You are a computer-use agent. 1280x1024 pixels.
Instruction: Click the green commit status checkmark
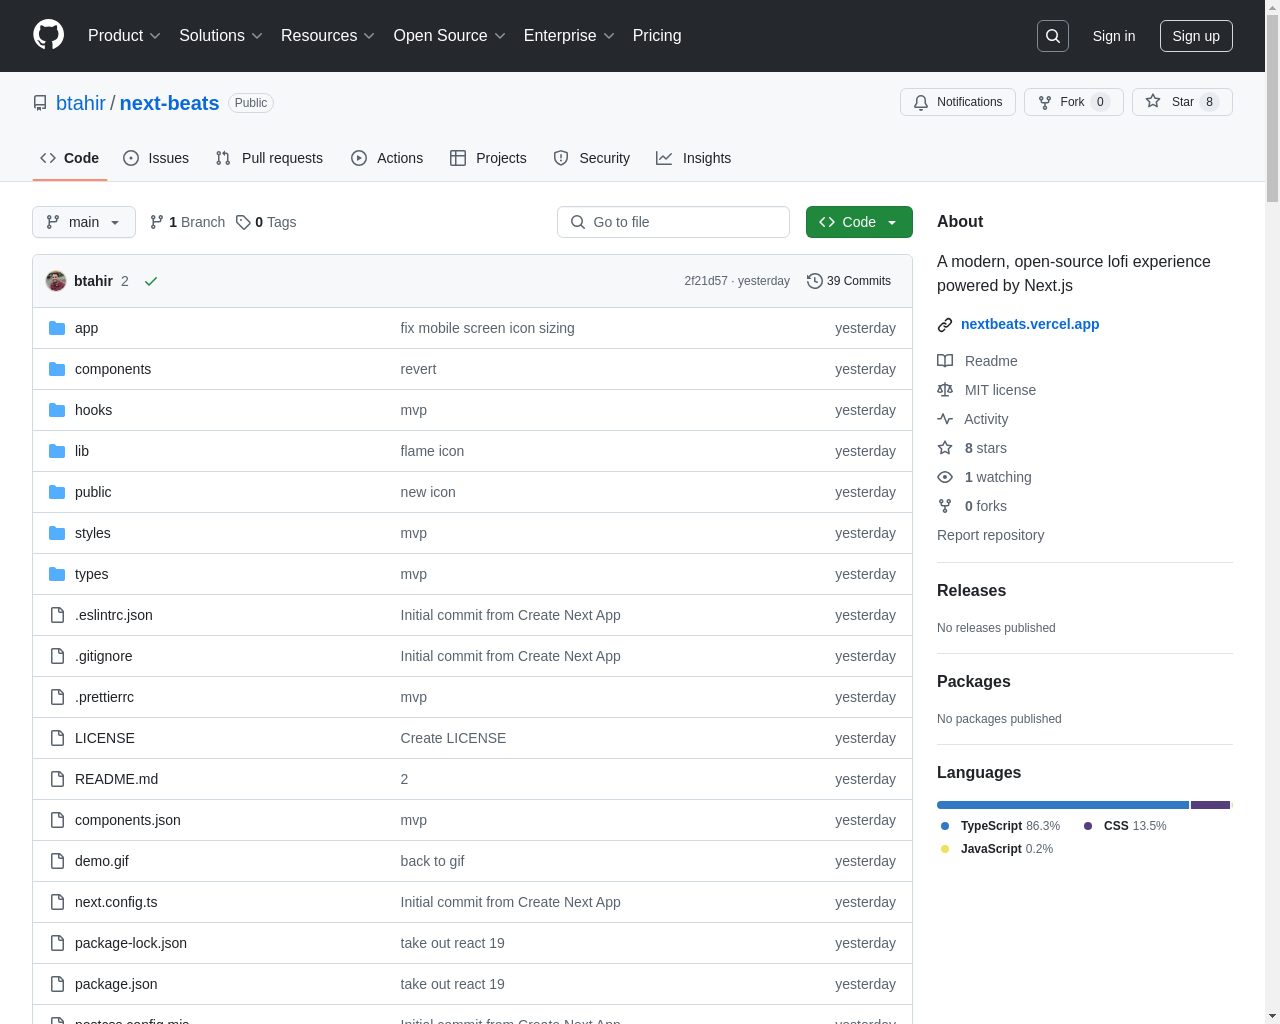point(151,281)
